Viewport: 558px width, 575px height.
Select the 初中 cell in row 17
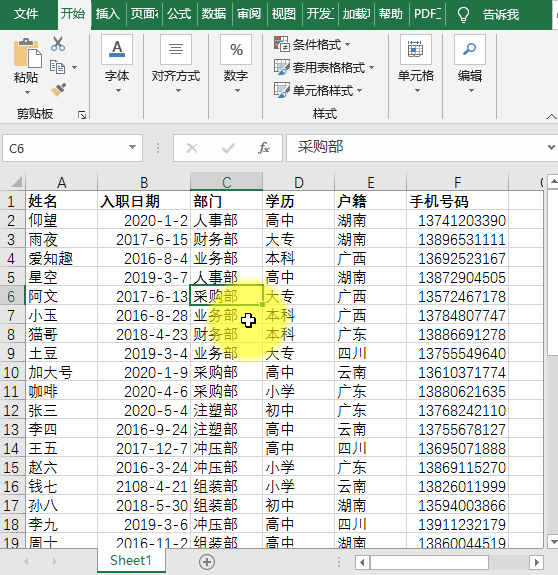click(x=298, y=506)
